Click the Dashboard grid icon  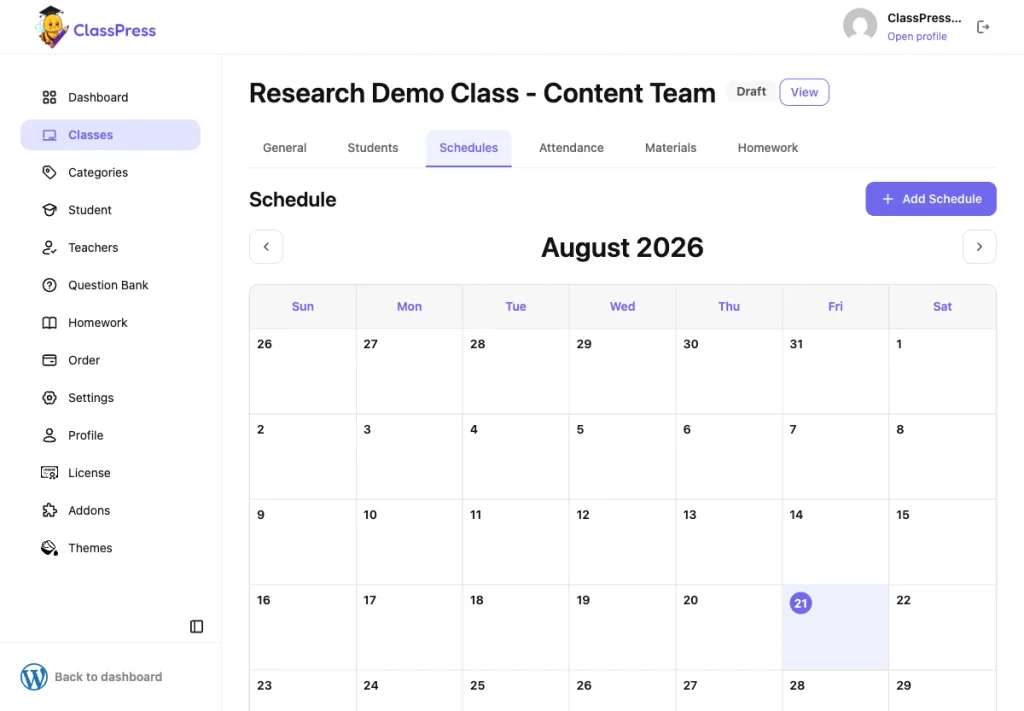pyautogui.click(x=50, y=97)
